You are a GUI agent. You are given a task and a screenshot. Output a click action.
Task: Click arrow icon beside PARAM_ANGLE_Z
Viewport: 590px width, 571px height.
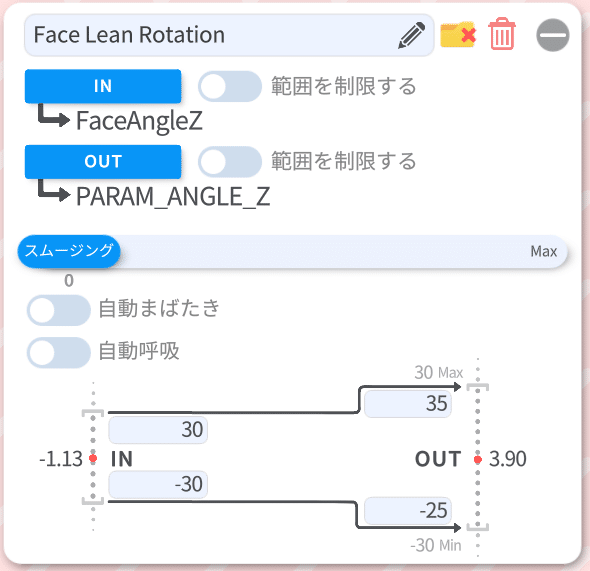[x=54, y=191]
